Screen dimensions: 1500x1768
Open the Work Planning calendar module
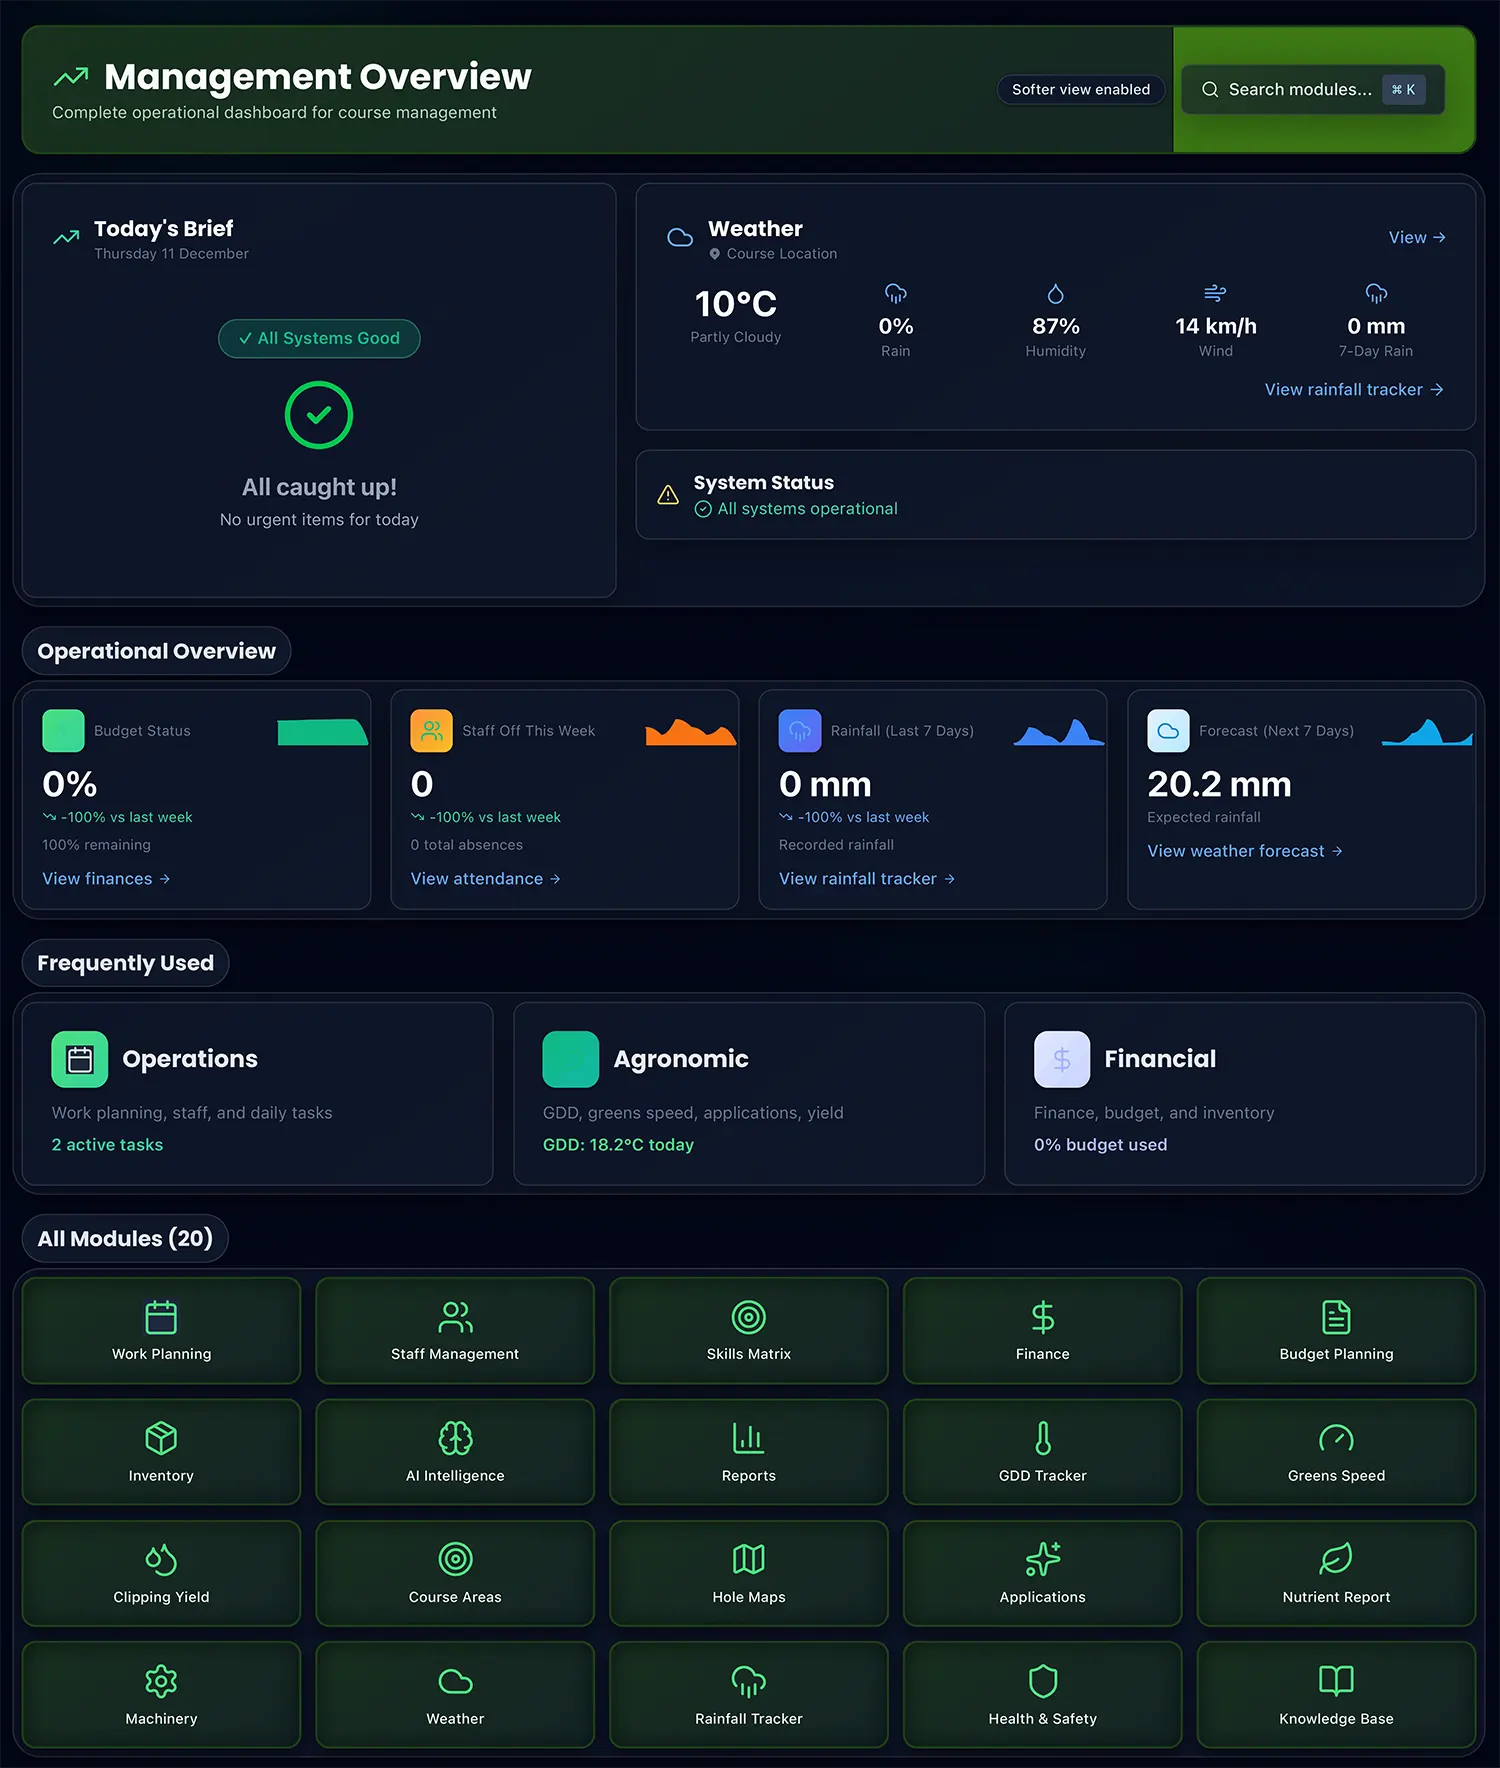click(161, 1330)
